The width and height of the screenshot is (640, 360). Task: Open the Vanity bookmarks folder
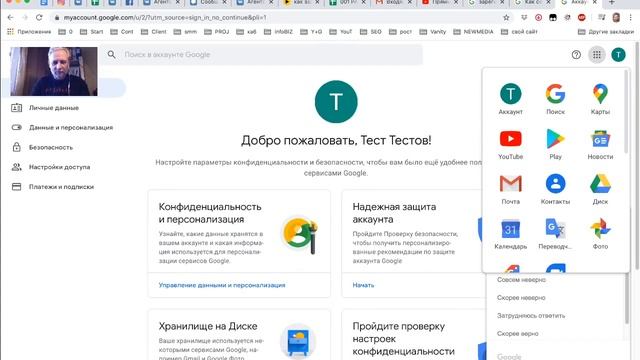tap(433, 31)
